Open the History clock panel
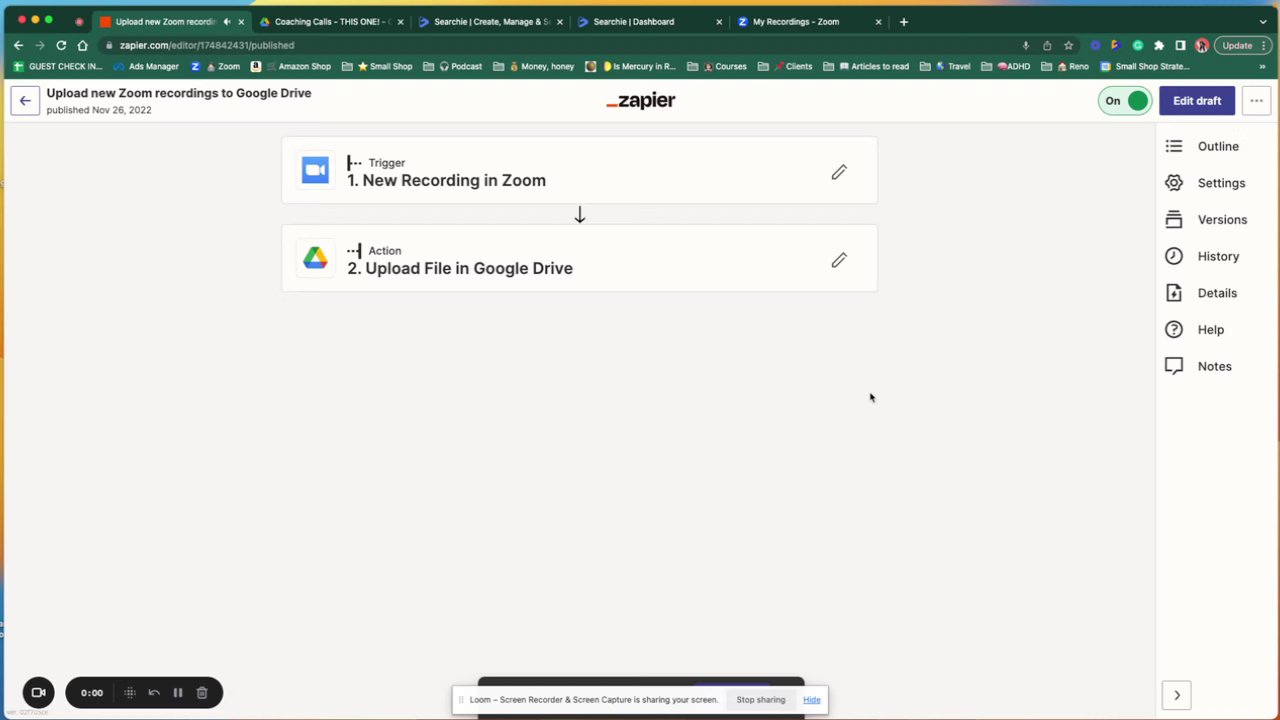Viewport: 1280px width, 720px height. coord(1203,256)
